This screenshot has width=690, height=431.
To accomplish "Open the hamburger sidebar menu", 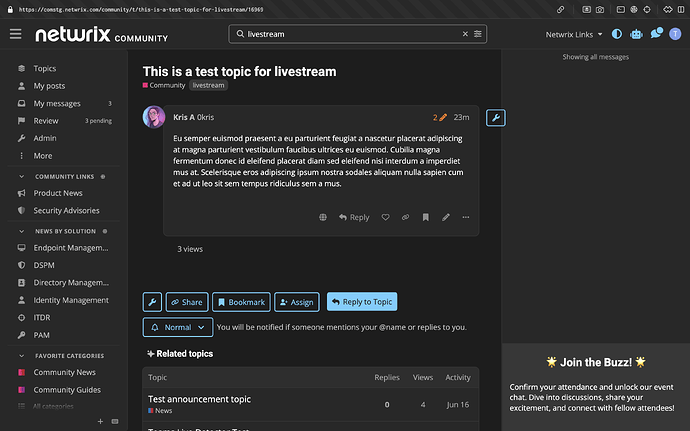I will pos(15,34).
